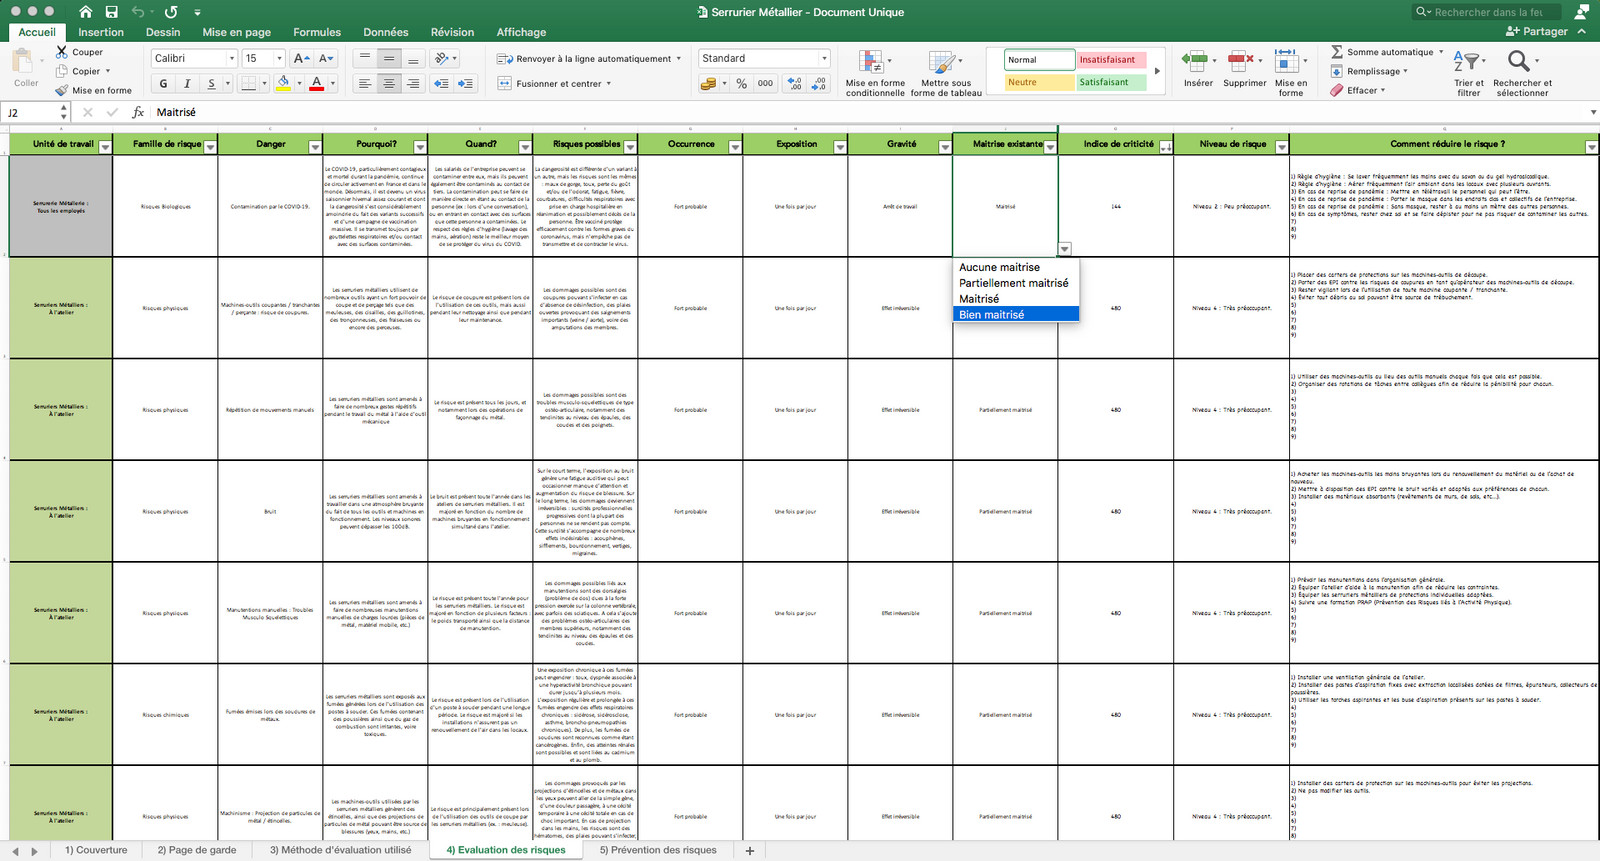
Task: Apply the Satisfaisant cell style
Action: pos(1110,83)
